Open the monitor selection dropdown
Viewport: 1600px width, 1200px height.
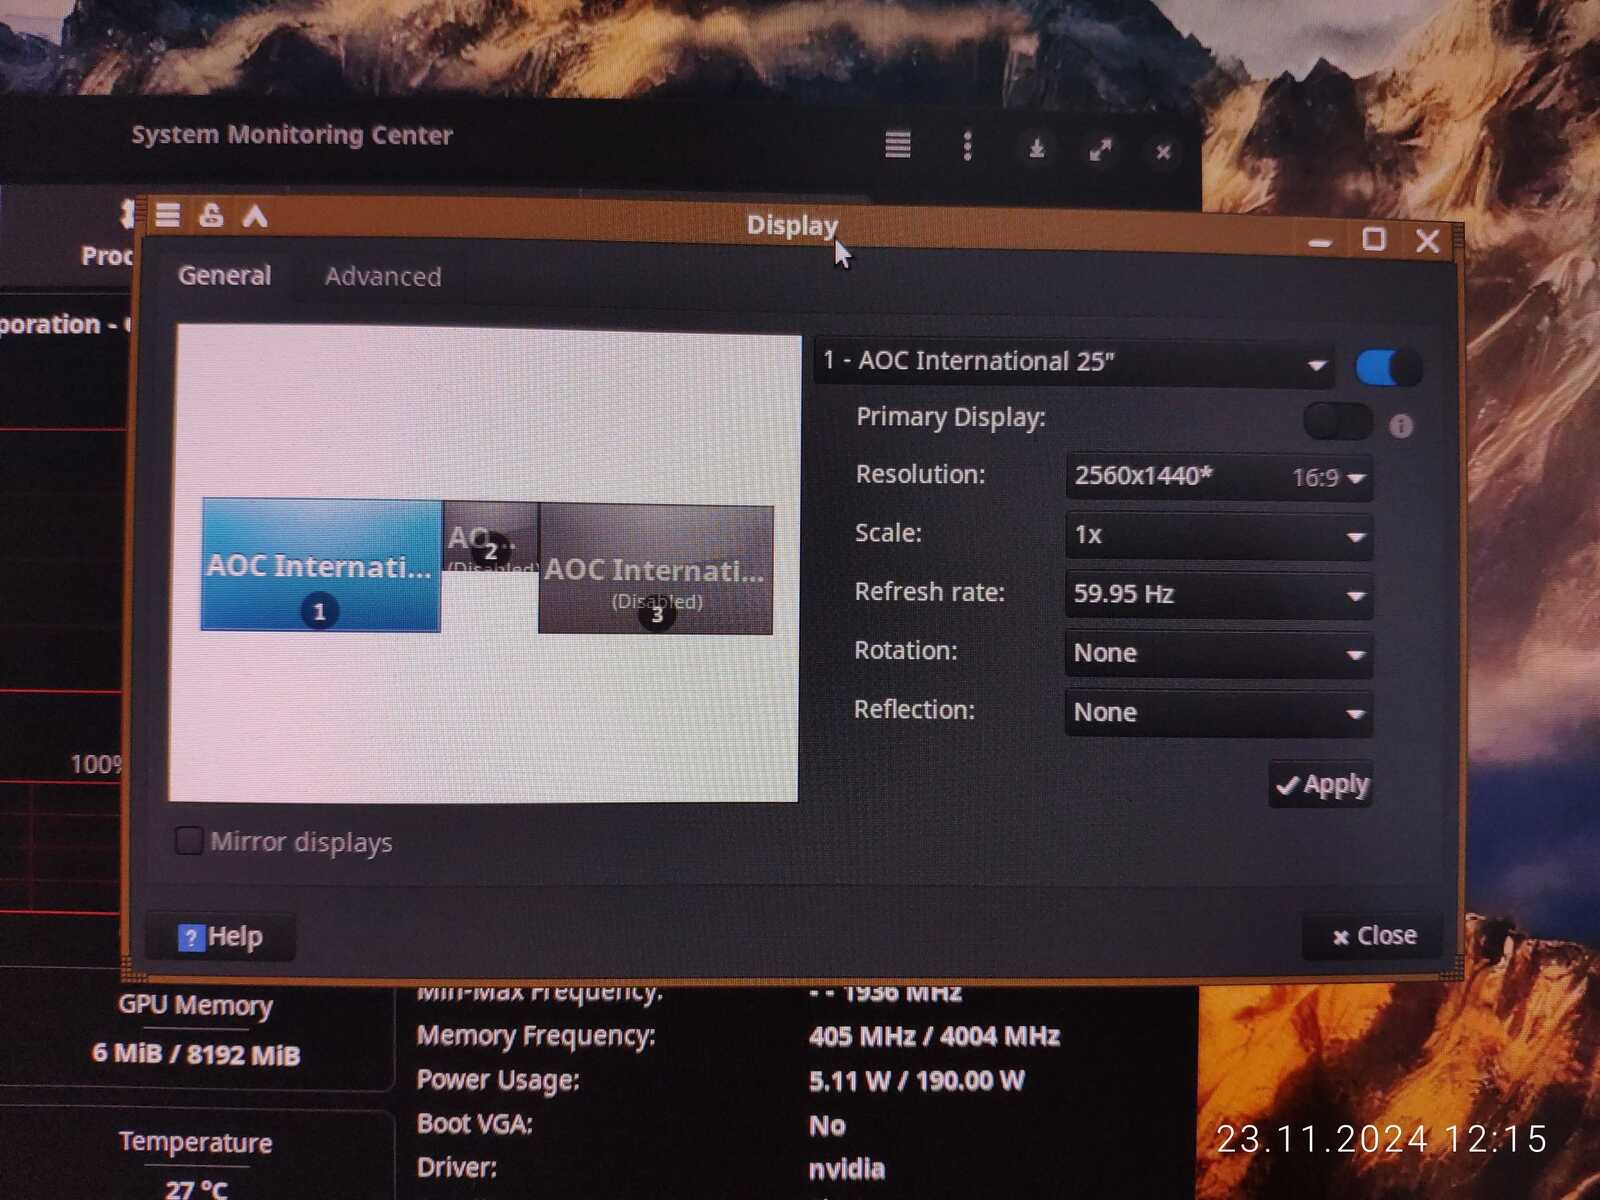point(1076,362)
